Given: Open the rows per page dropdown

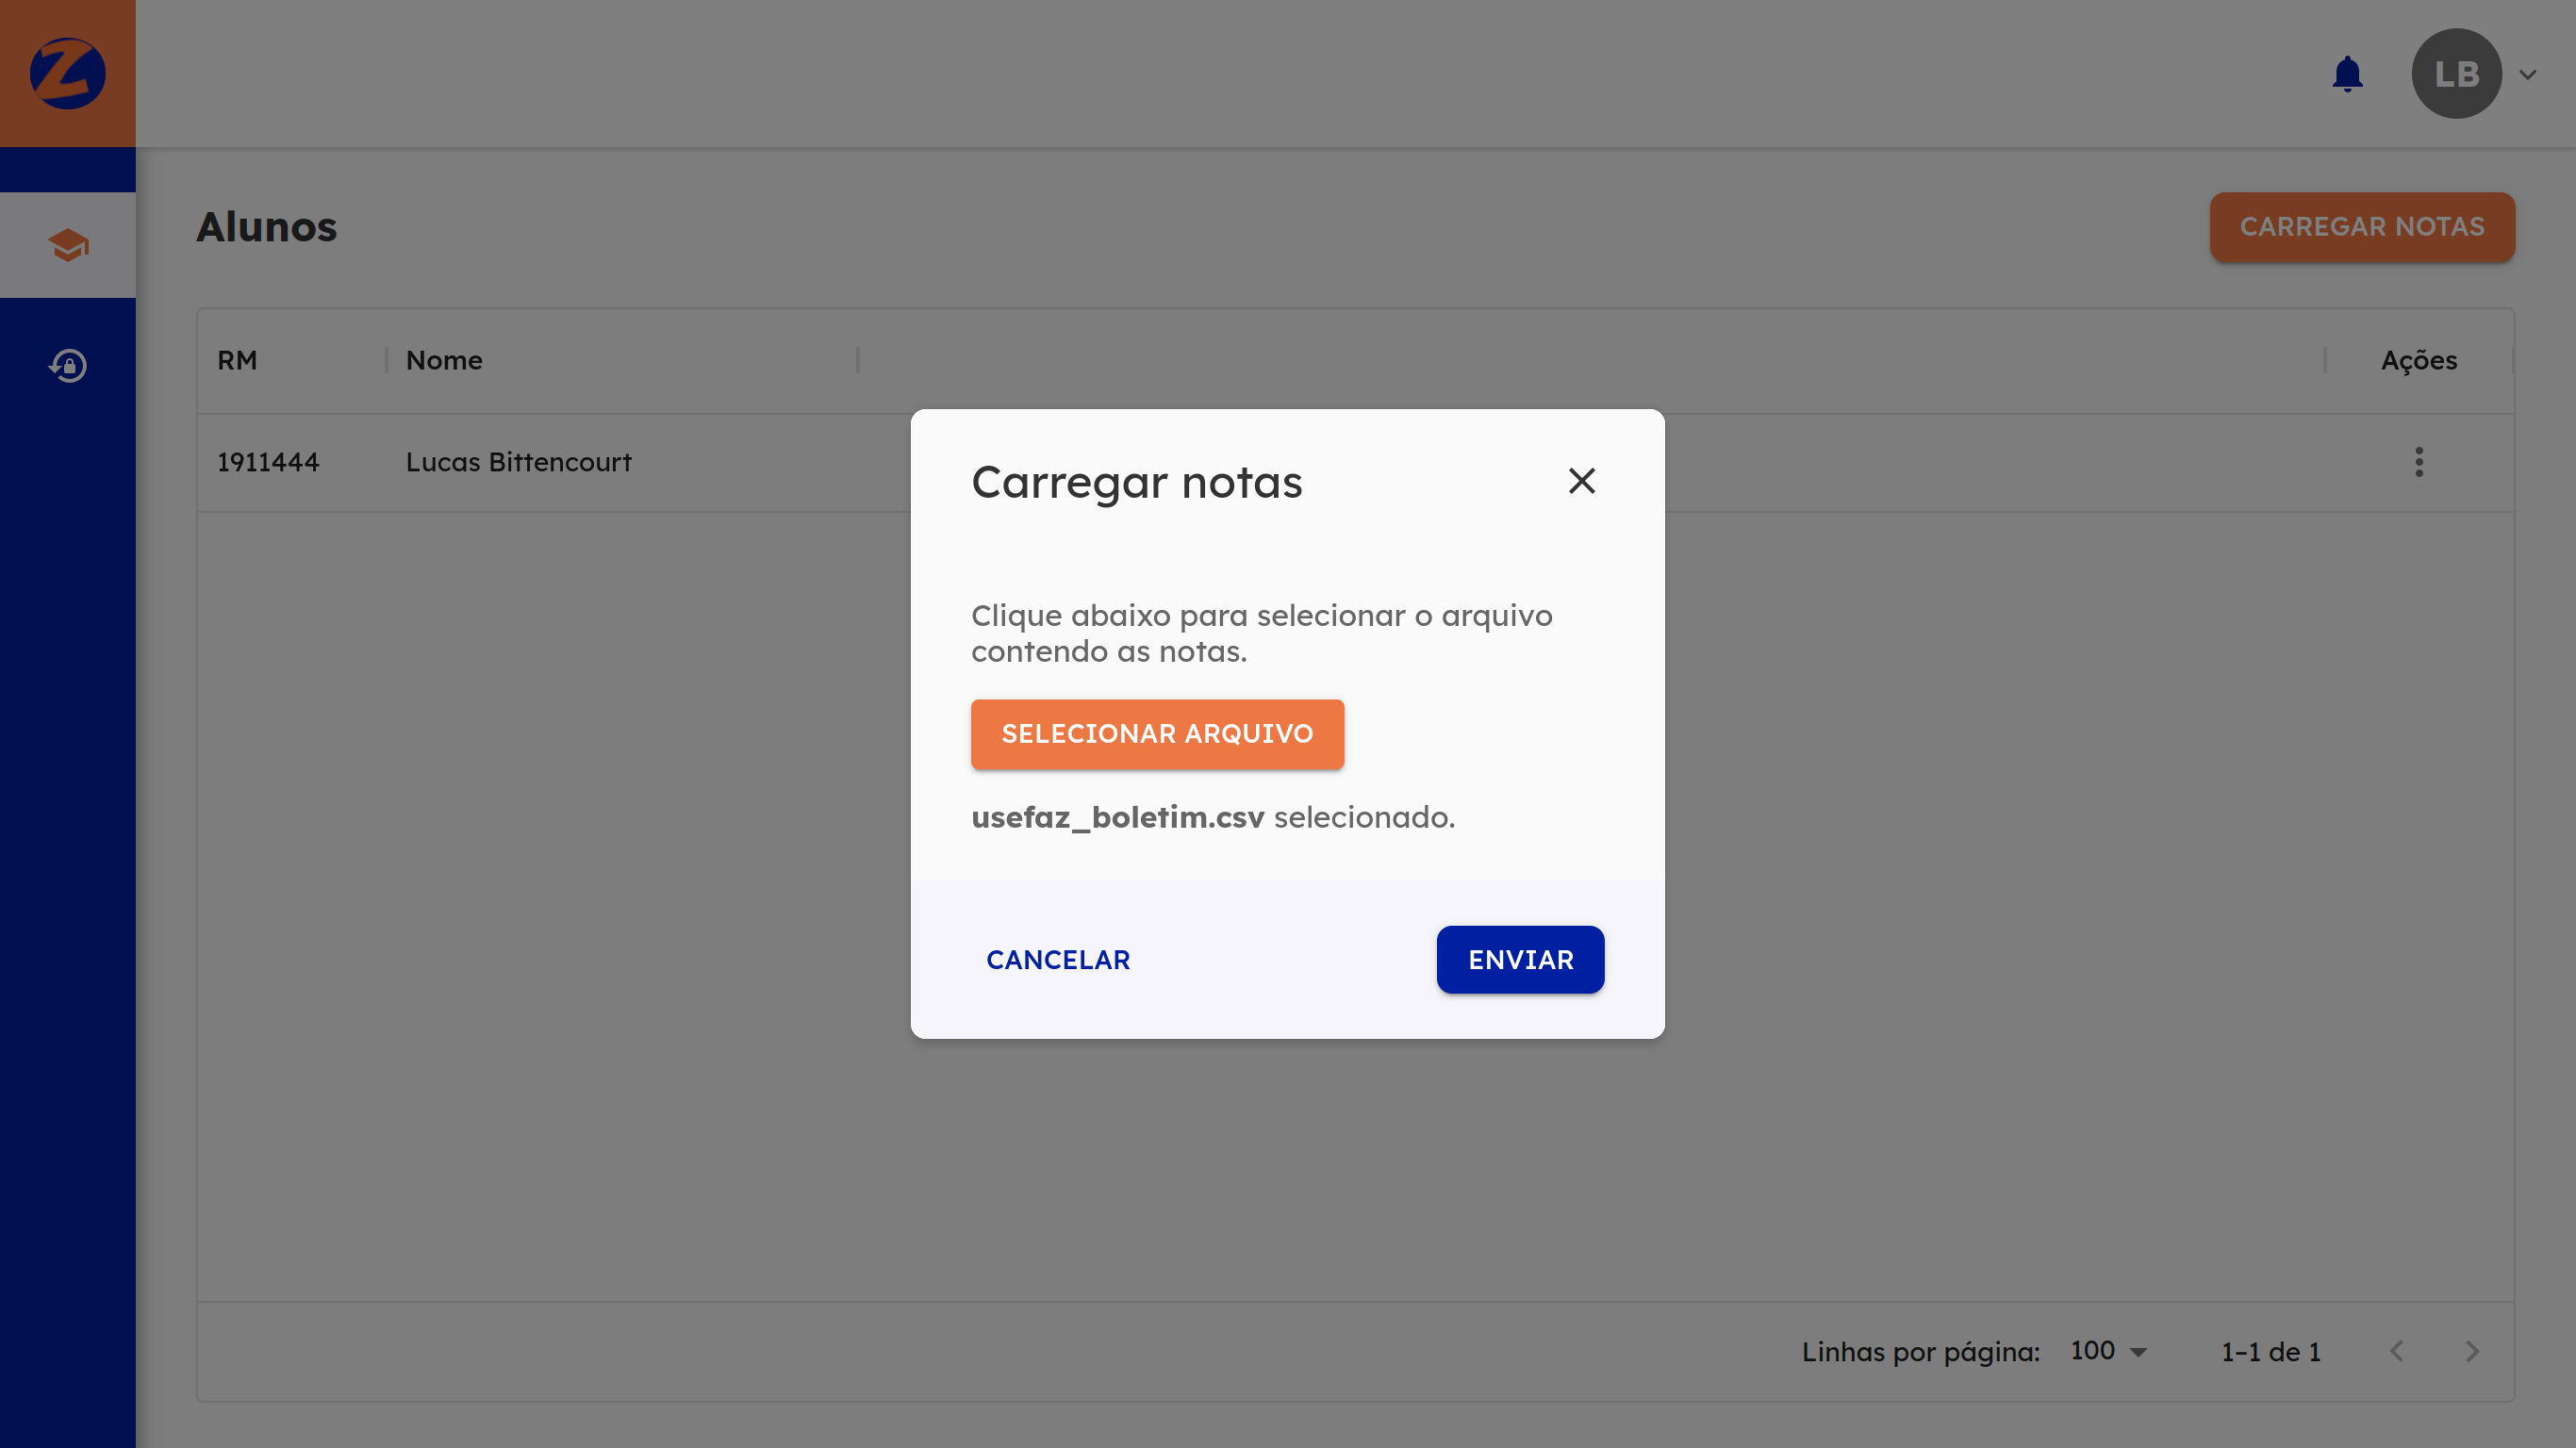Looking at the screenshot, I should (x=2108, y=1351).
